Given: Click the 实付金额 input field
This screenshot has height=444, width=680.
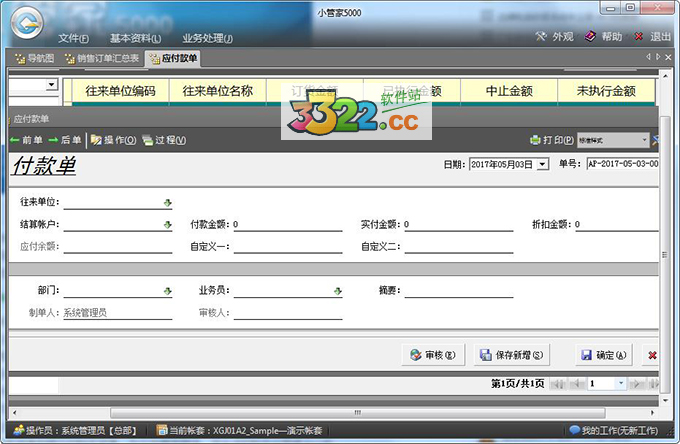Looking at the screenshot, I should 458,225.
